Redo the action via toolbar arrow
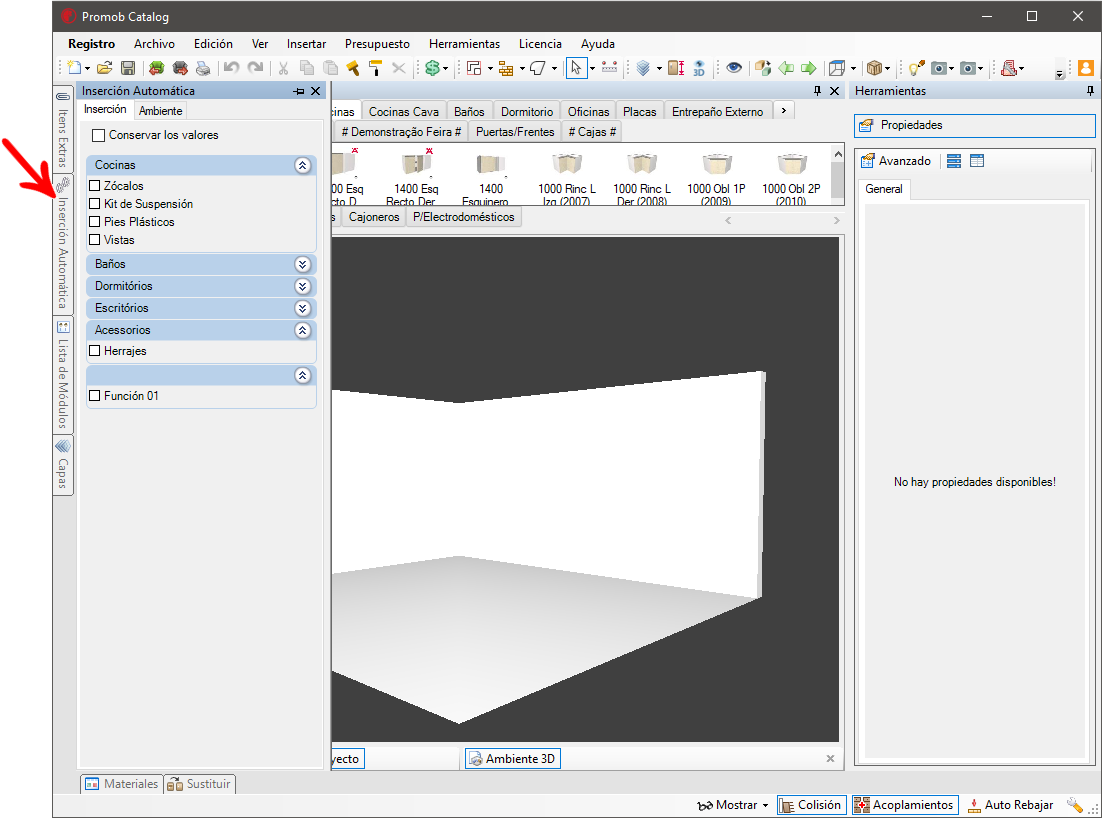1104x822 pixels. pos(256,68)
